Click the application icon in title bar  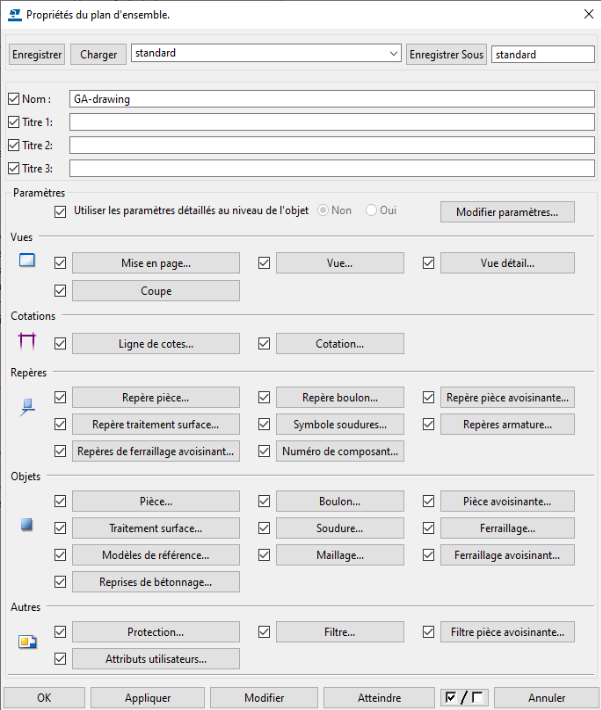point(13,13)
